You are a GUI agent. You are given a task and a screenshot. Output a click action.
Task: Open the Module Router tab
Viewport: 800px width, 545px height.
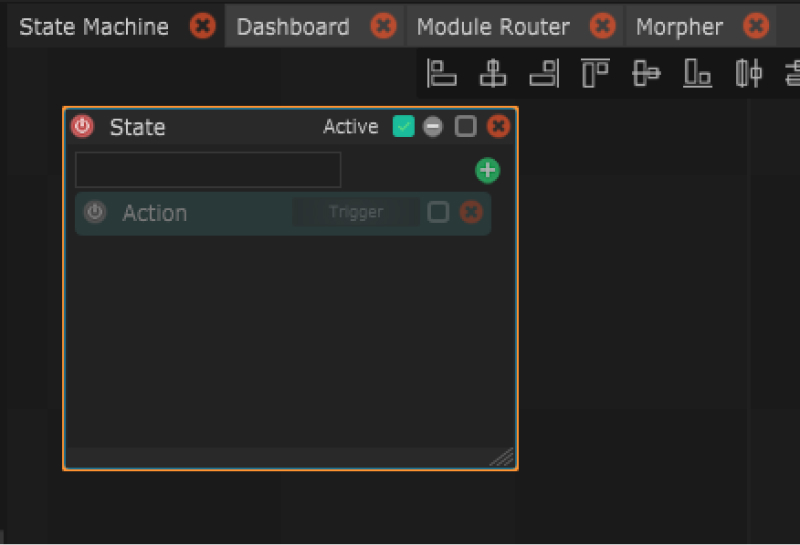pos(493,27)
